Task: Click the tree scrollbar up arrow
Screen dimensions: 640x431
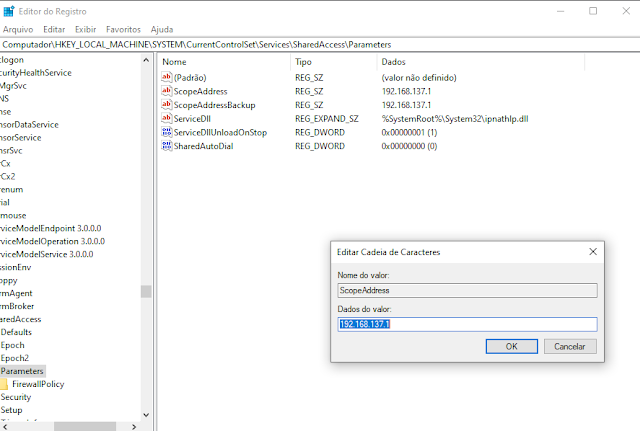Action: pos(146,60)
